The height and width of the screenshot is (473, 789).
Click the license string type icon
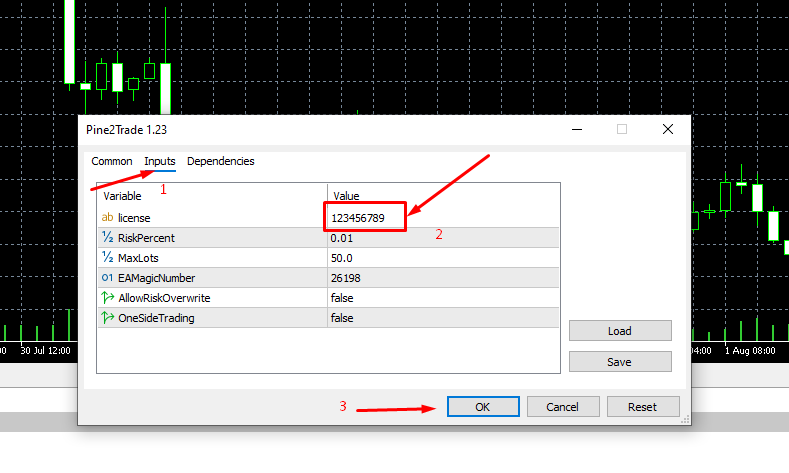107,217
